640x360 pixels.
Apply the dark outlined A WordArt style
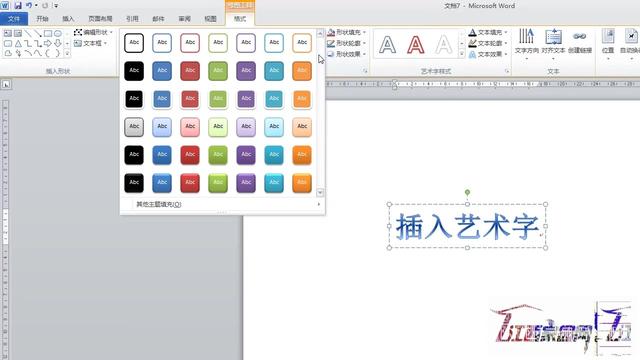click(x=387, y=44)
